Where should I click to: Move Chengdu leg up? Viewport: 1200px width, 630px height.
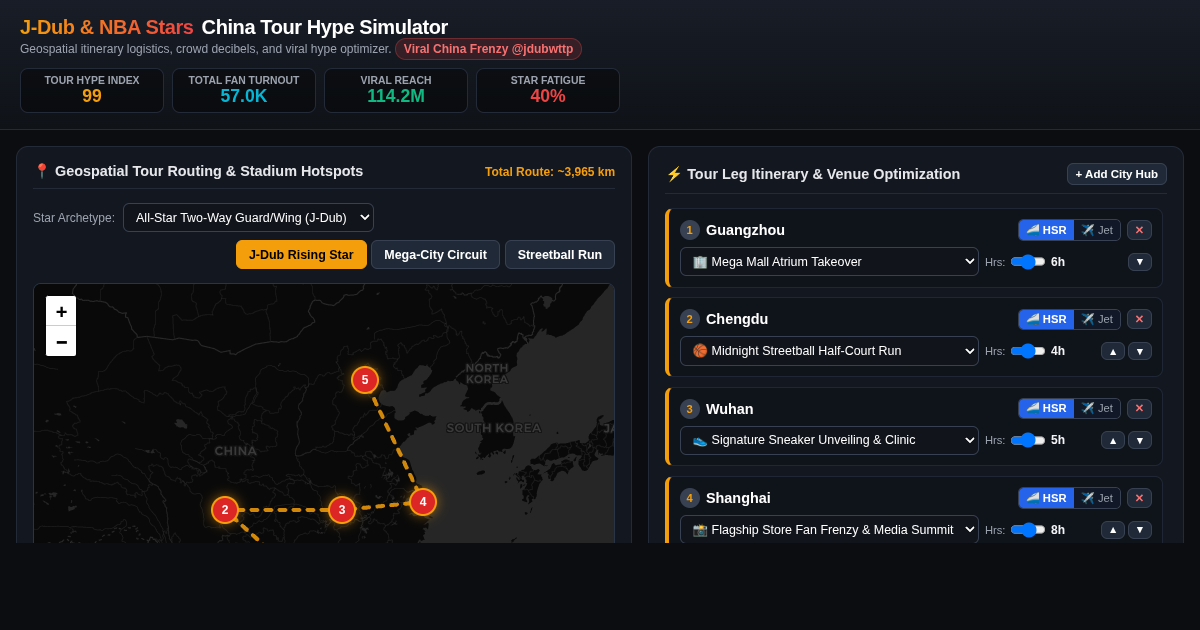click(1113, 351)
